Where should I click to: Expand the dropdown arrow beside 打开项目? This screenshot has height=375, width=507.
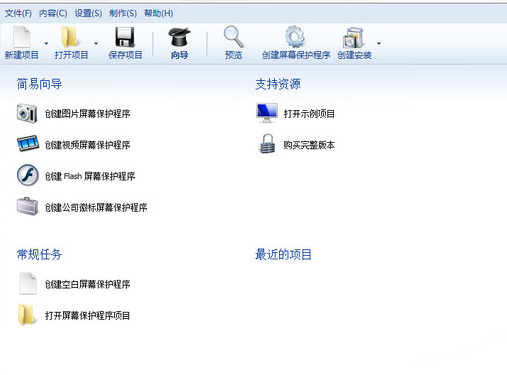tap(96, 43)
